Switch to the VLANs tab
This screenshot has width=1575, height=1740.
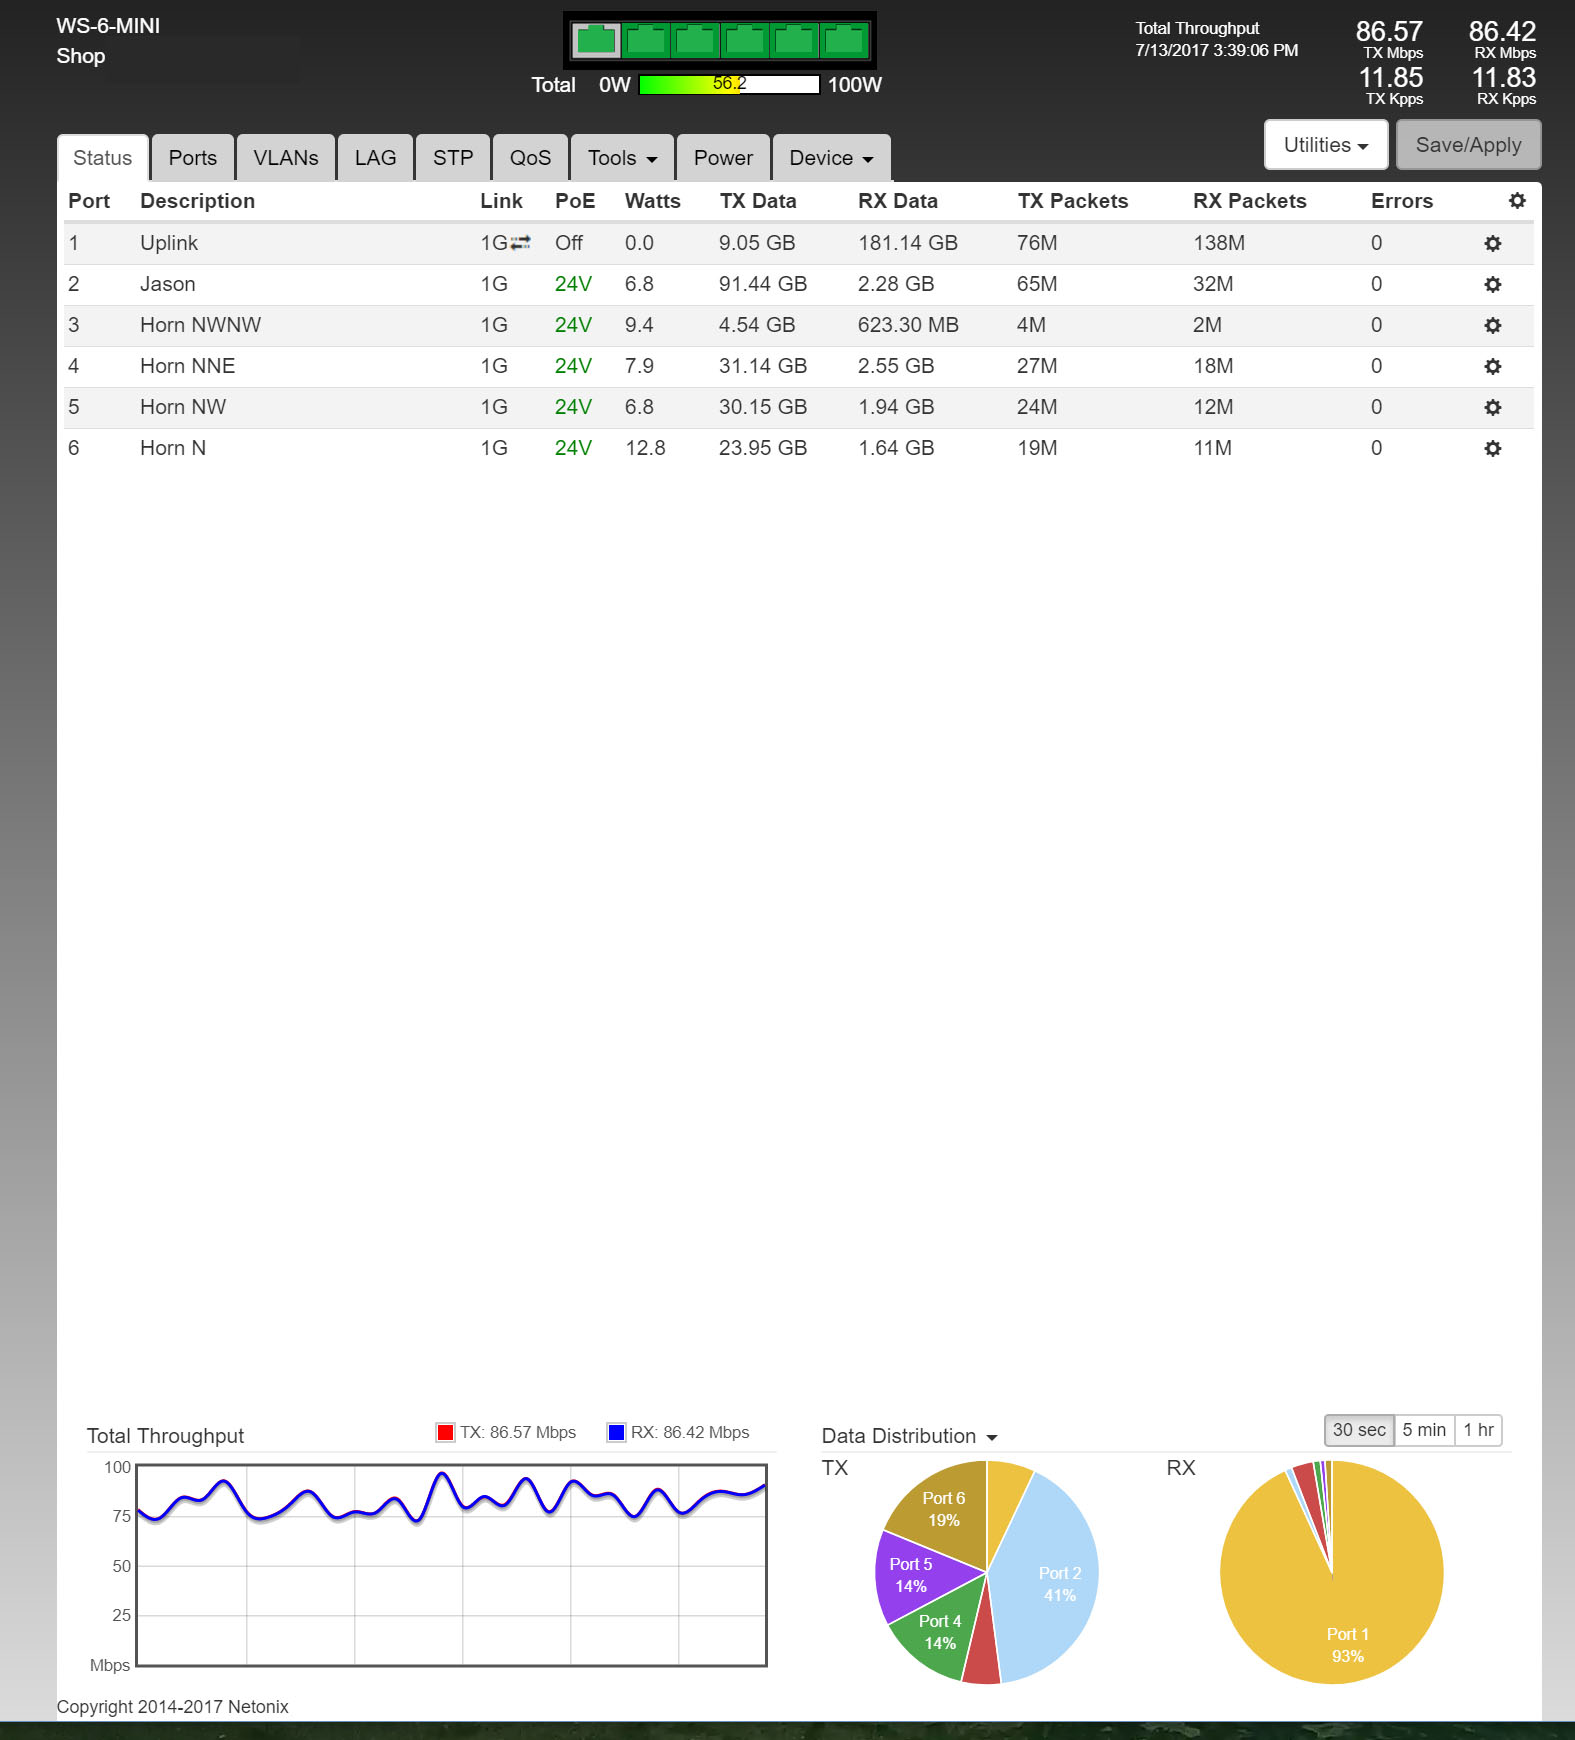(286, 158)
